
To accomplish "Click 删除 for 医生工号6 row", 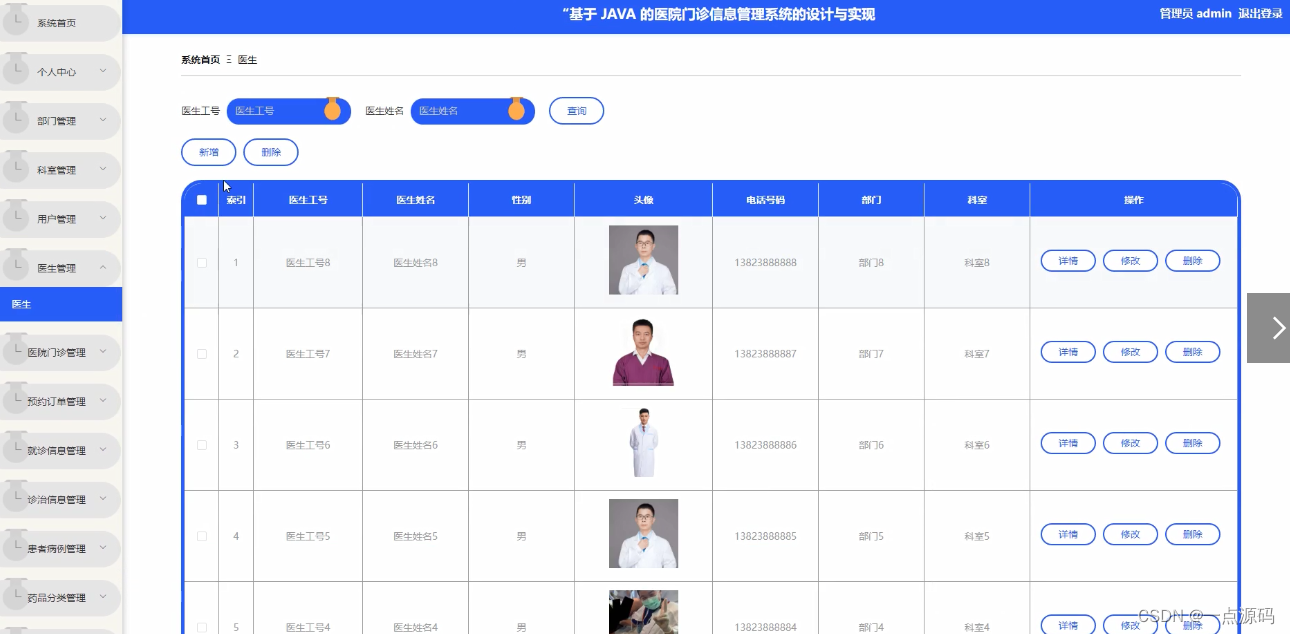I will click(x=1192, y=443).
